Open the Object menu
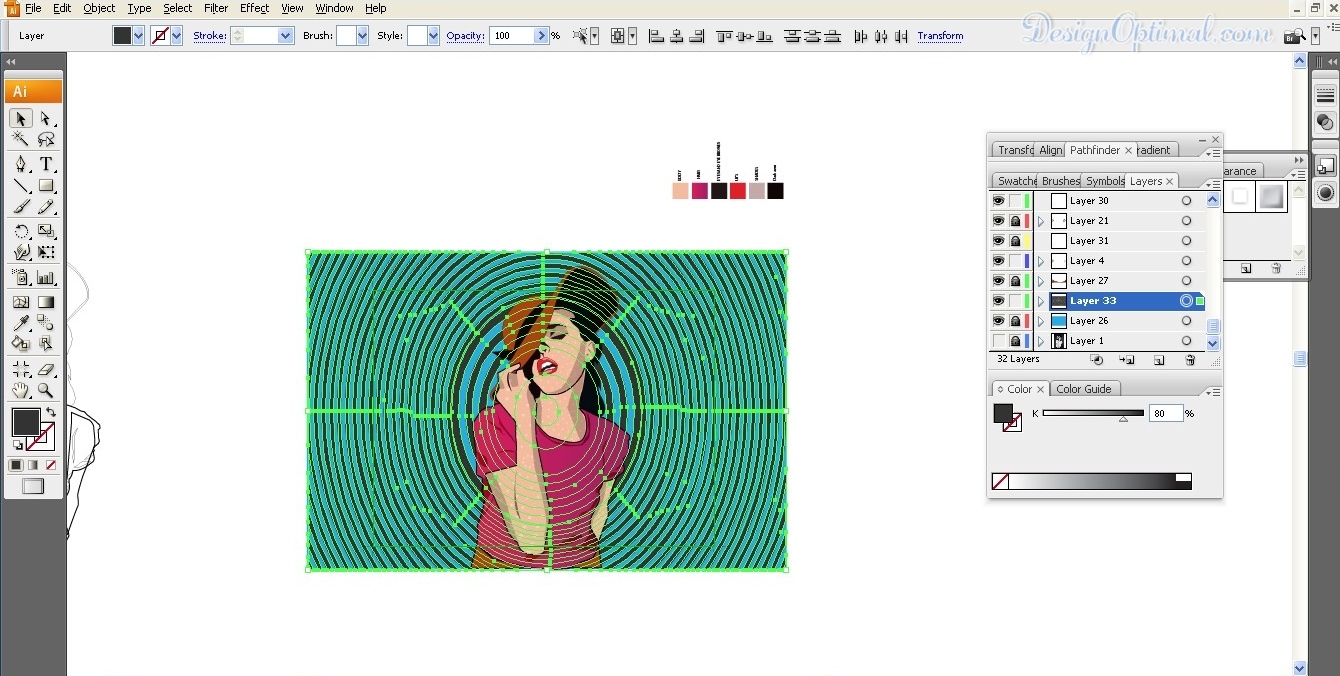1340x676 pixels. (x=99, y=8)
